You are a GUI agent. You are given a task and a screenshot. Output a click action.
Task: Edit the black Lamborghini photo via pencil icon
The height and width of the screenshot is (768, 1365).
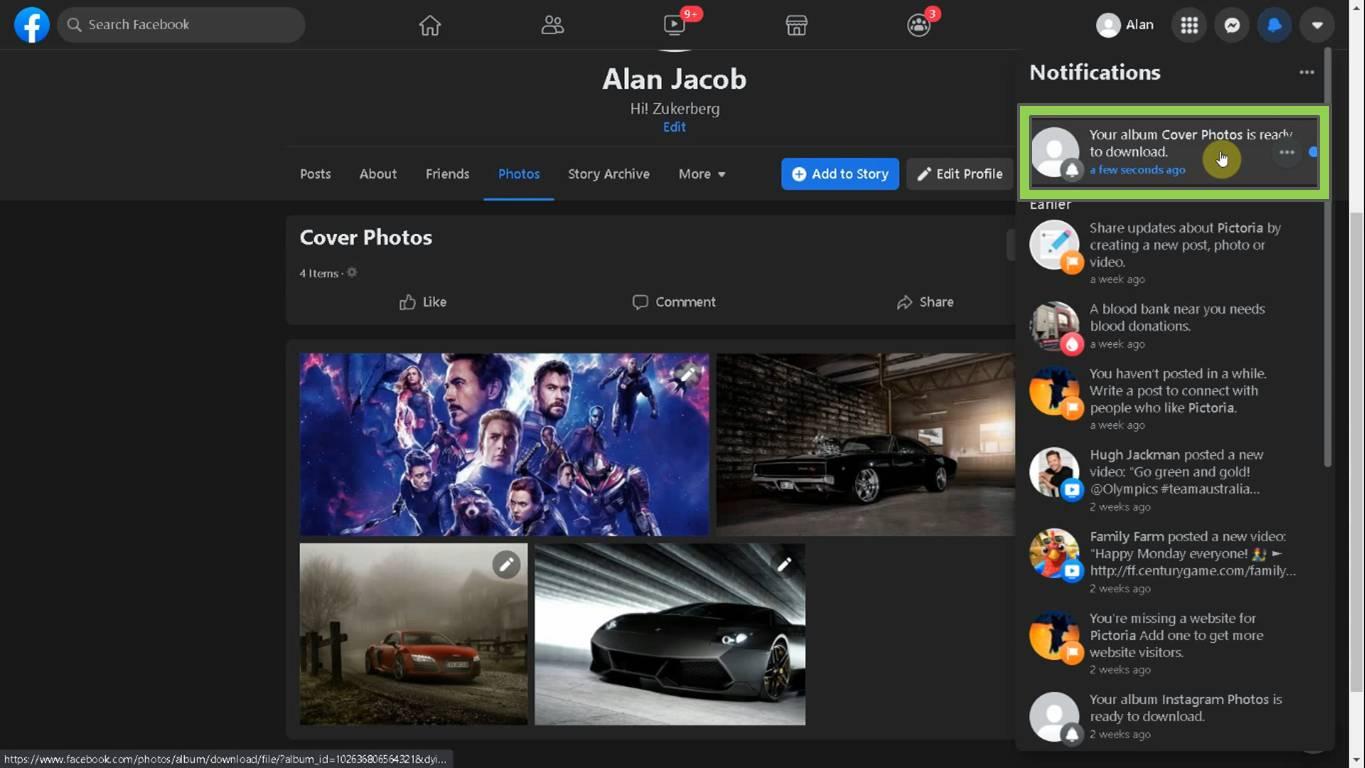pos(784,565)
